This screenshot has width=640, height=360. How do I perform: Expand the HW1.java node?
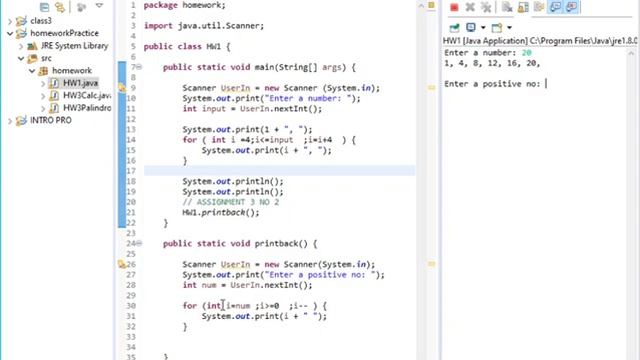(43, 84)
